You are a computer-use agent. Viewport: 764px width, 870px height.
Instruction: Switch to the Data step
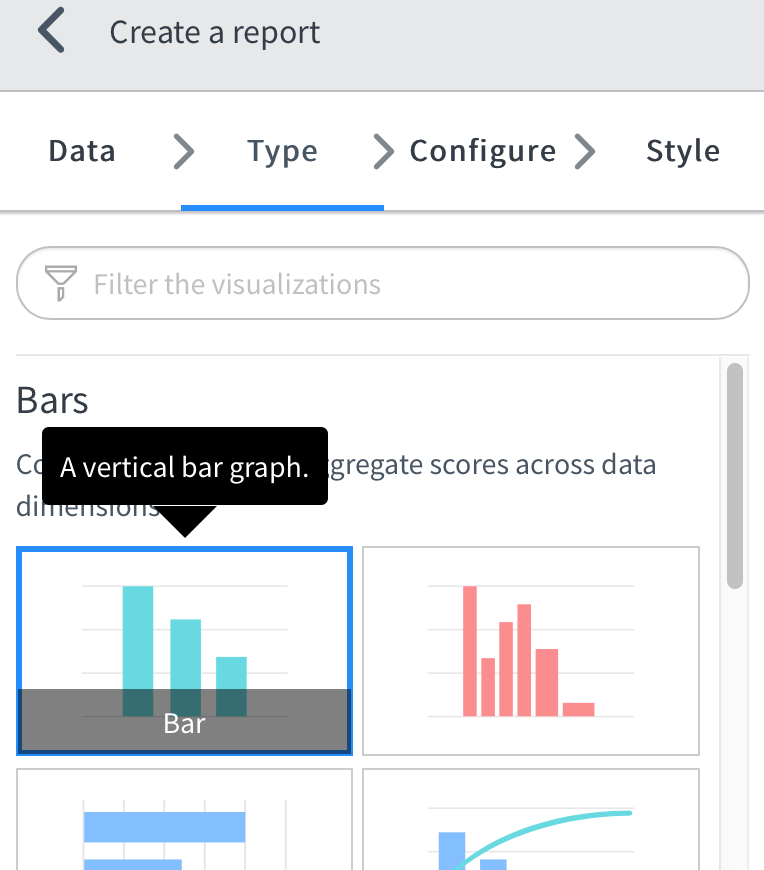(x=81, y=151)
